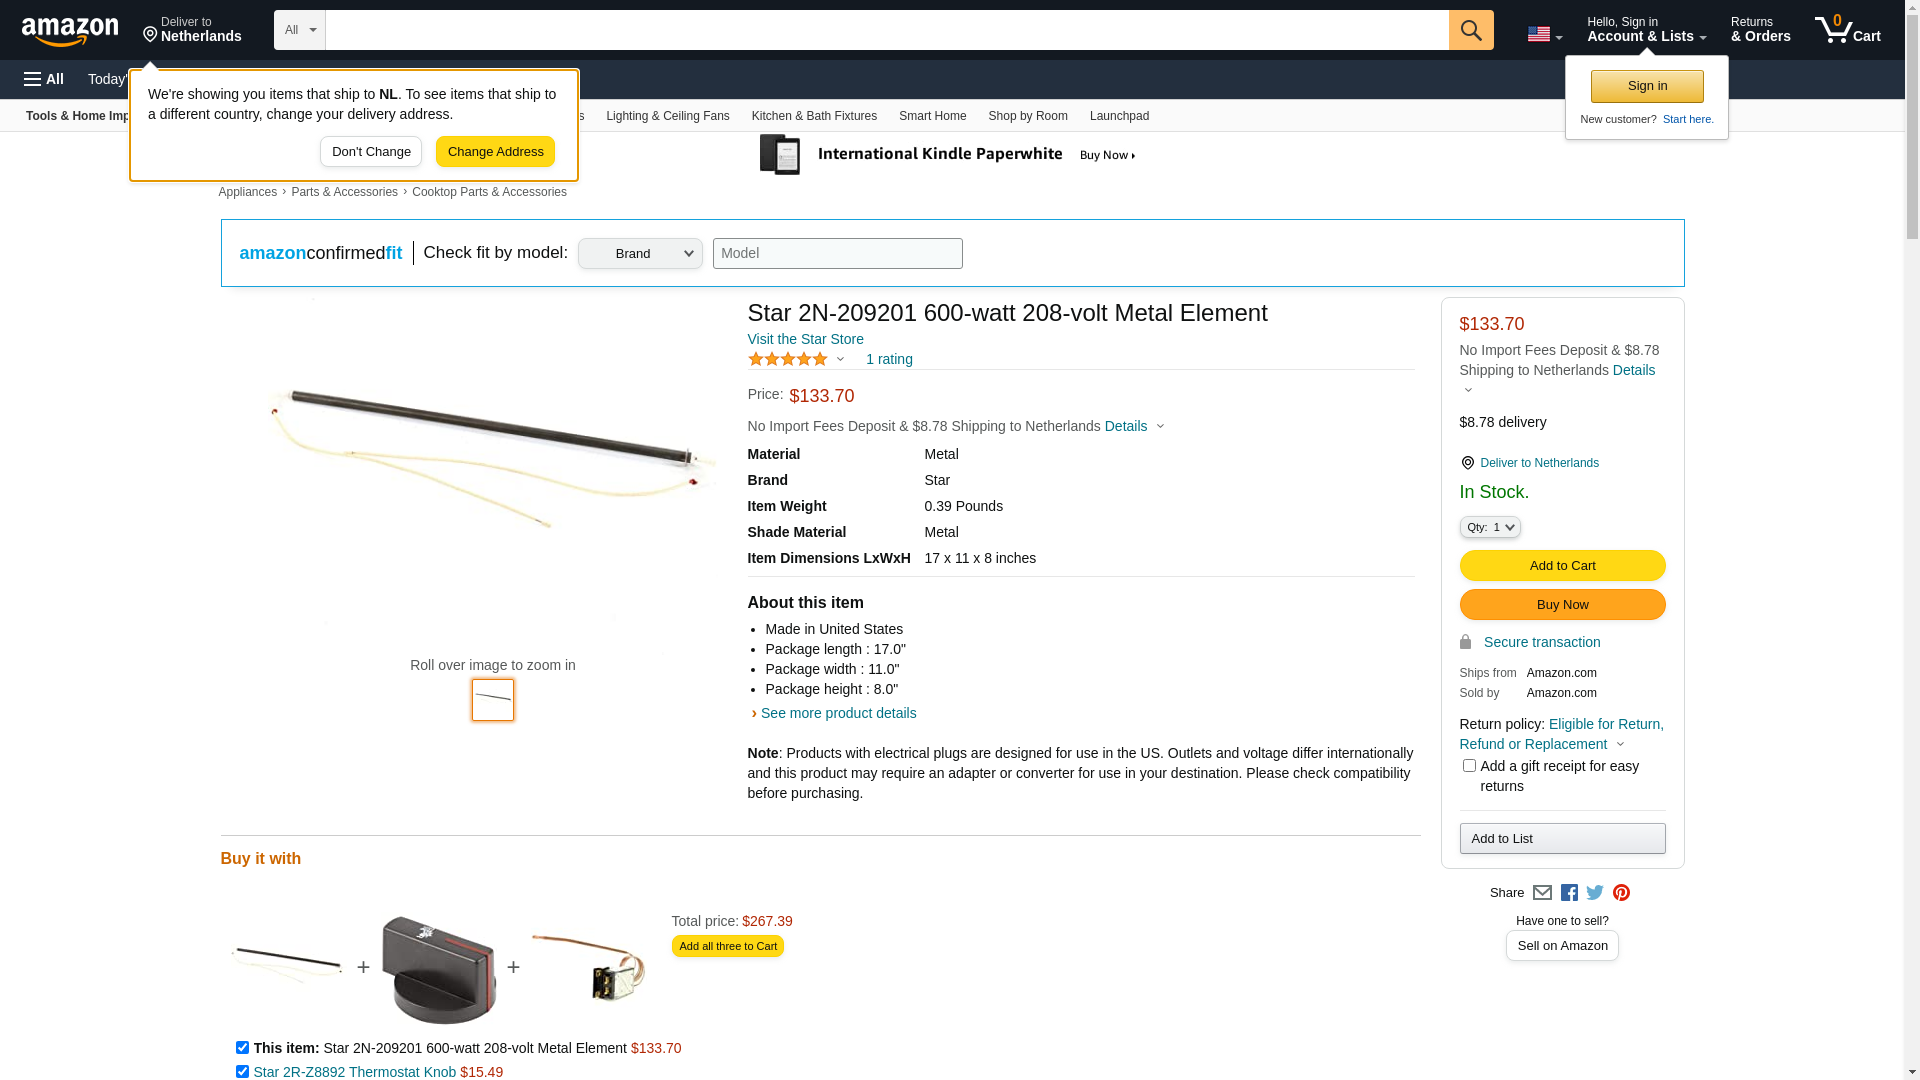Image resolution: width=1920 pixels, height=1080 pixels.
Task: Uncheck This item checkbox in bundle
Action: click(x=242, y=1048)
